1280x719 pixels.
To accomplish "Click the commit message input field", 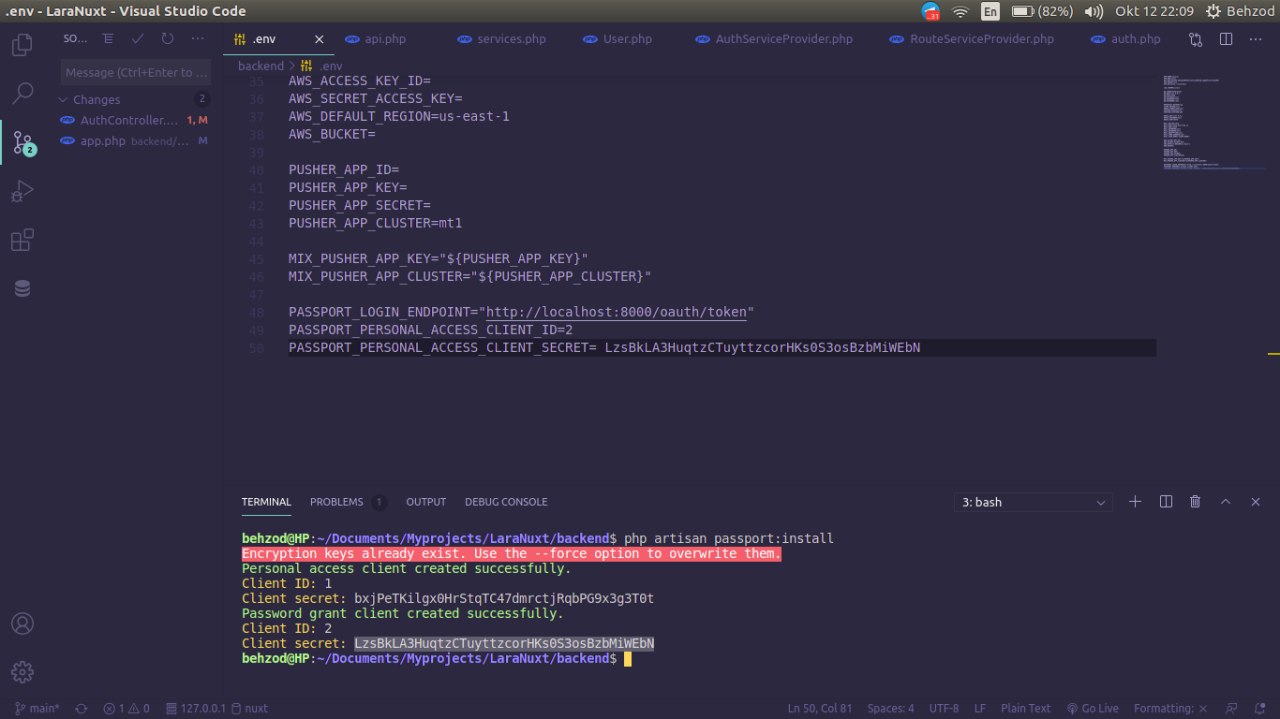I will coord(136,72).
